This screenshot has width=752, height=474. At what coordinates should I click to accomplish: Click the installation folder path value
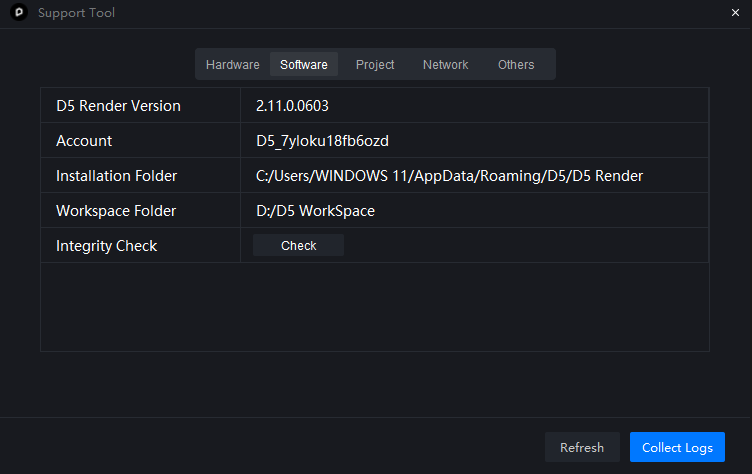pos(449,176)
